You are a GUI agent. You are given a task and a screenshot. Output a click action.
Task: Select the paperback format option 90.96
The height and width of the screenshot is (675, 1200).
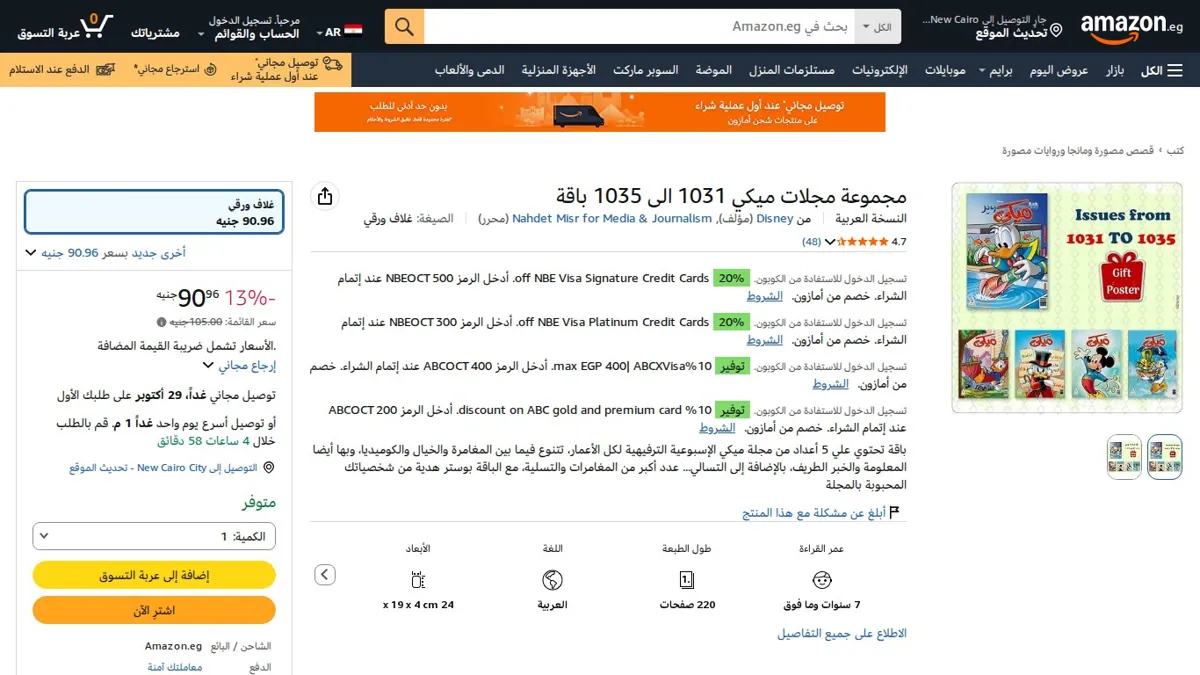[x=154, y=212]
